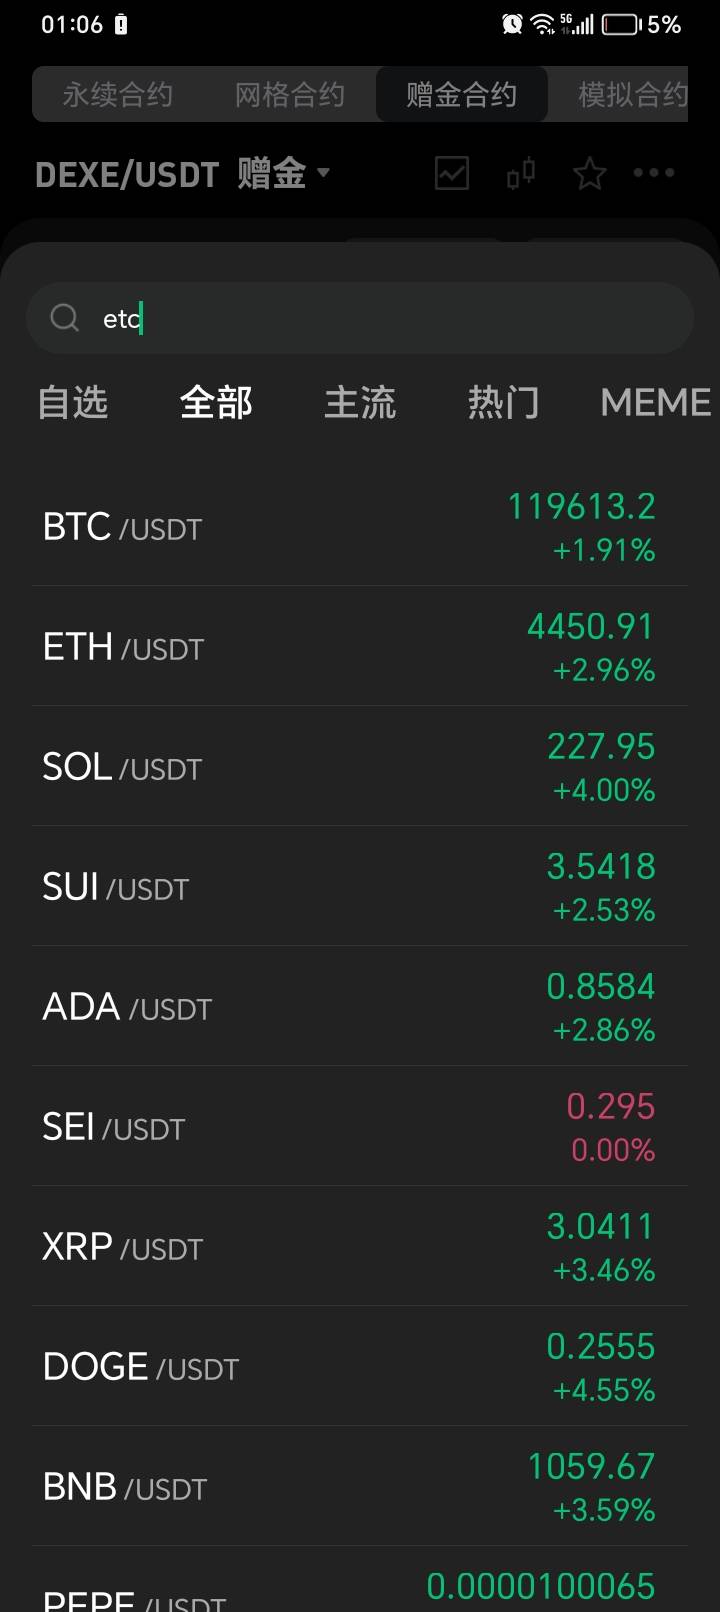Open the SEI/USDT pair row

pos(360,1127)
